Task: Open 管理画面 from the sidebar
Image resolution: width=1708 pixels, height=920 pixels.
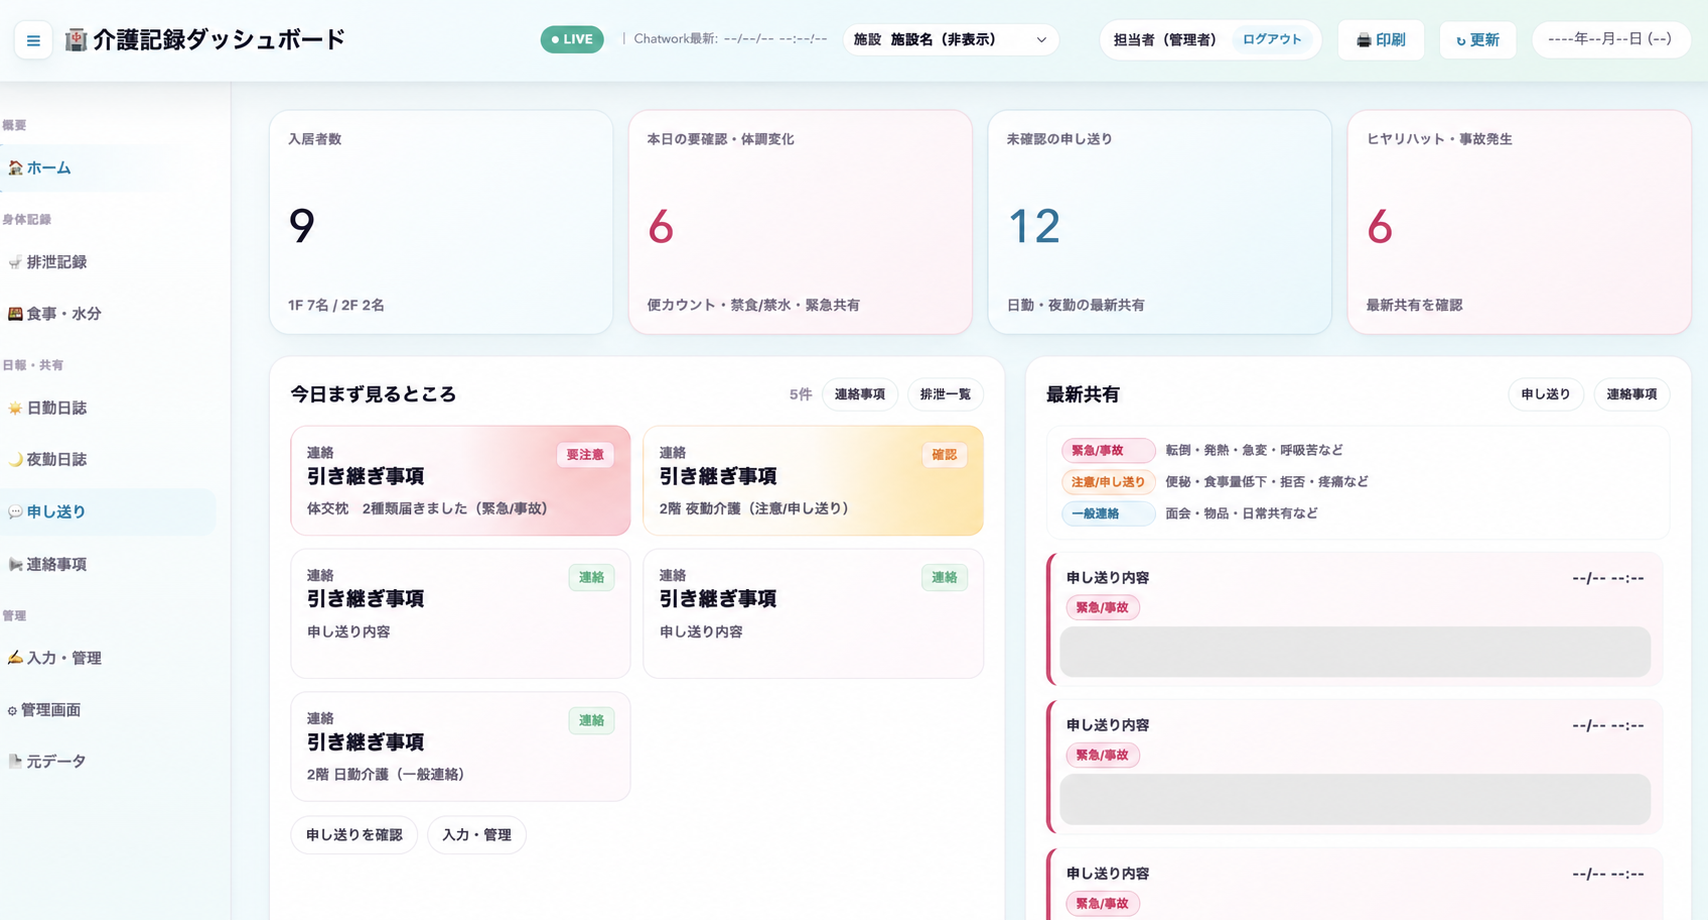Action: (108, 710)
